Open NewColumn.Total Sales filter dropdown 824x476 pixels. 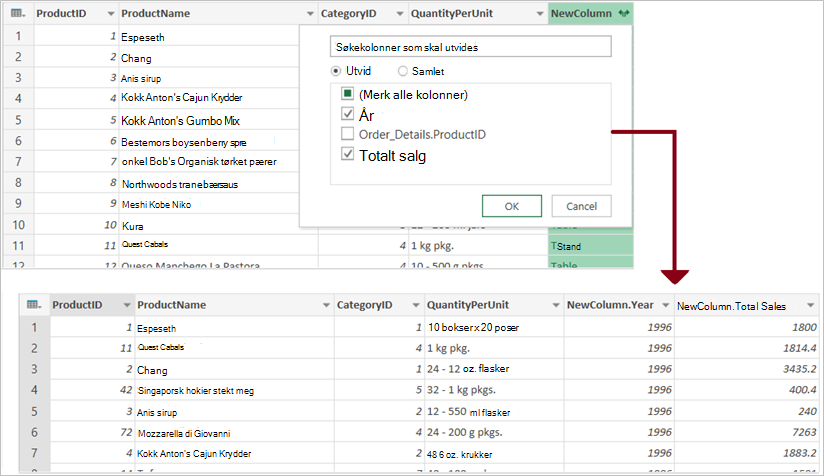(810, 305)
